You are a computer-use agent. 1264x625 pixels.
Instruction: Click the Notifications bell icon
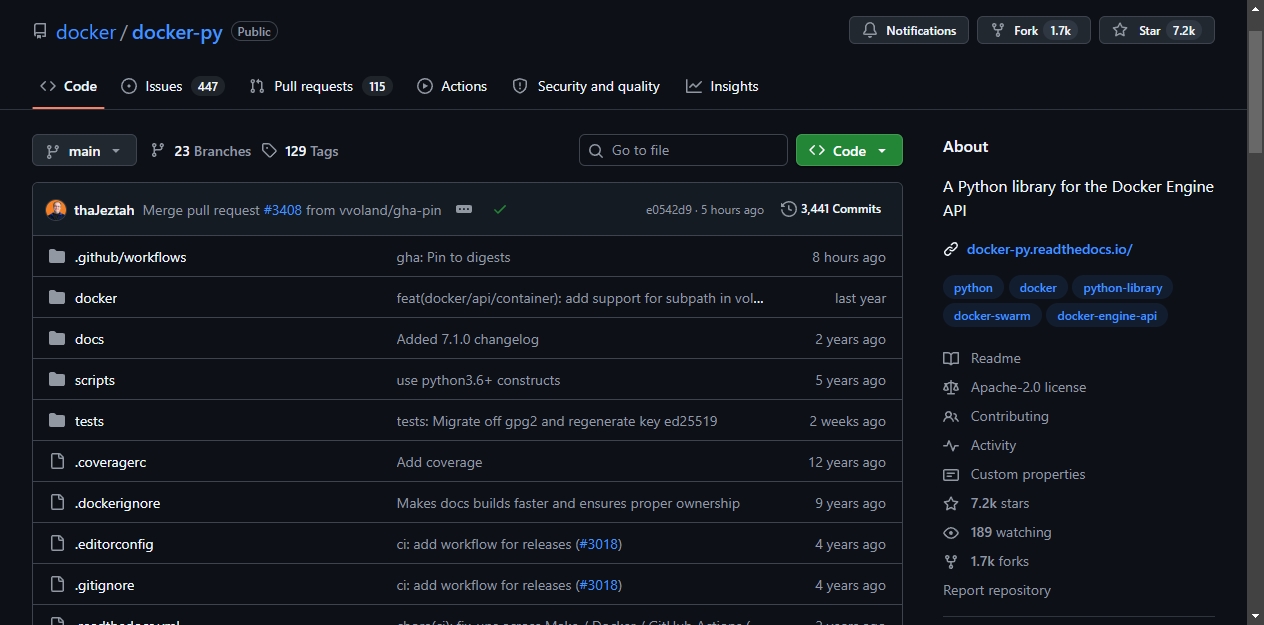(x=870, y=31)
